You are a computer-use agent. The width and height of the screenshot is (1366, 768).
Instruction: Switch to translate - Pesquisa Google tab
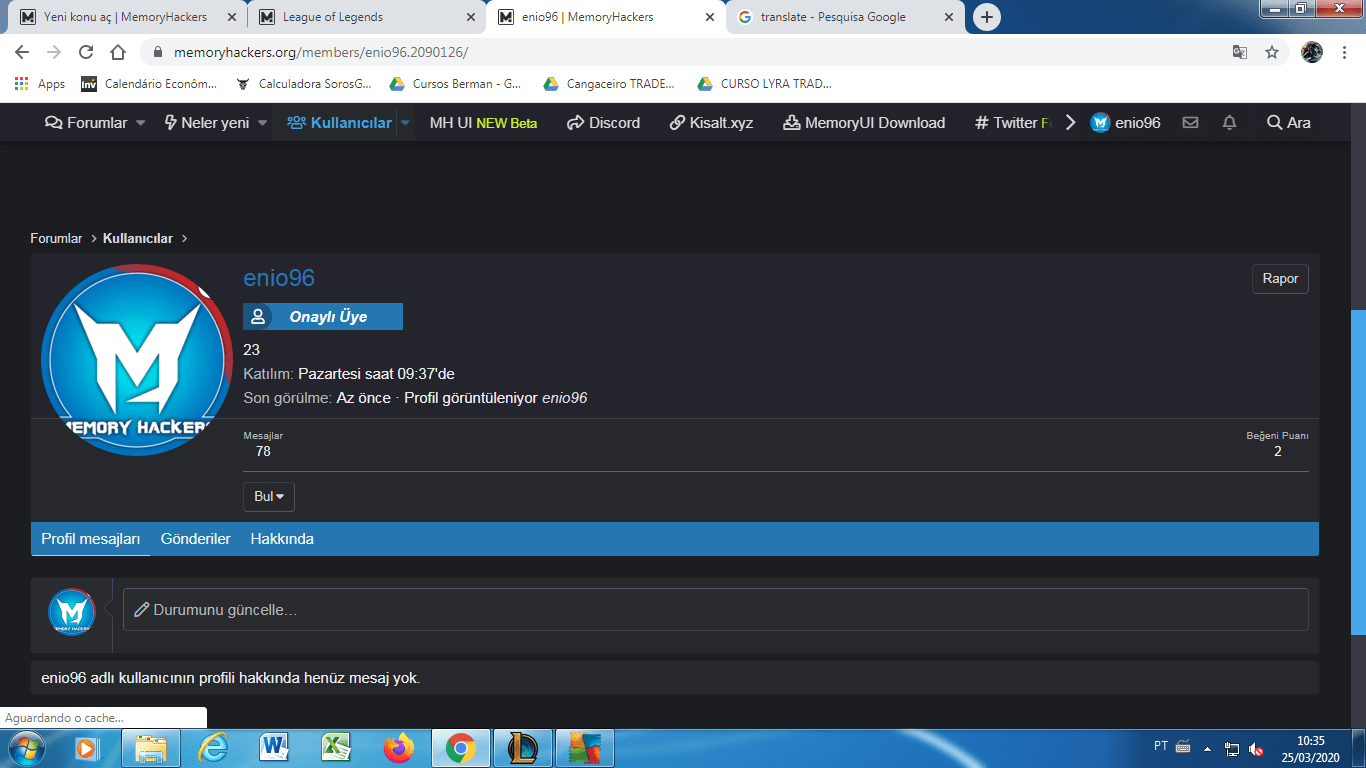coord(846,17)
